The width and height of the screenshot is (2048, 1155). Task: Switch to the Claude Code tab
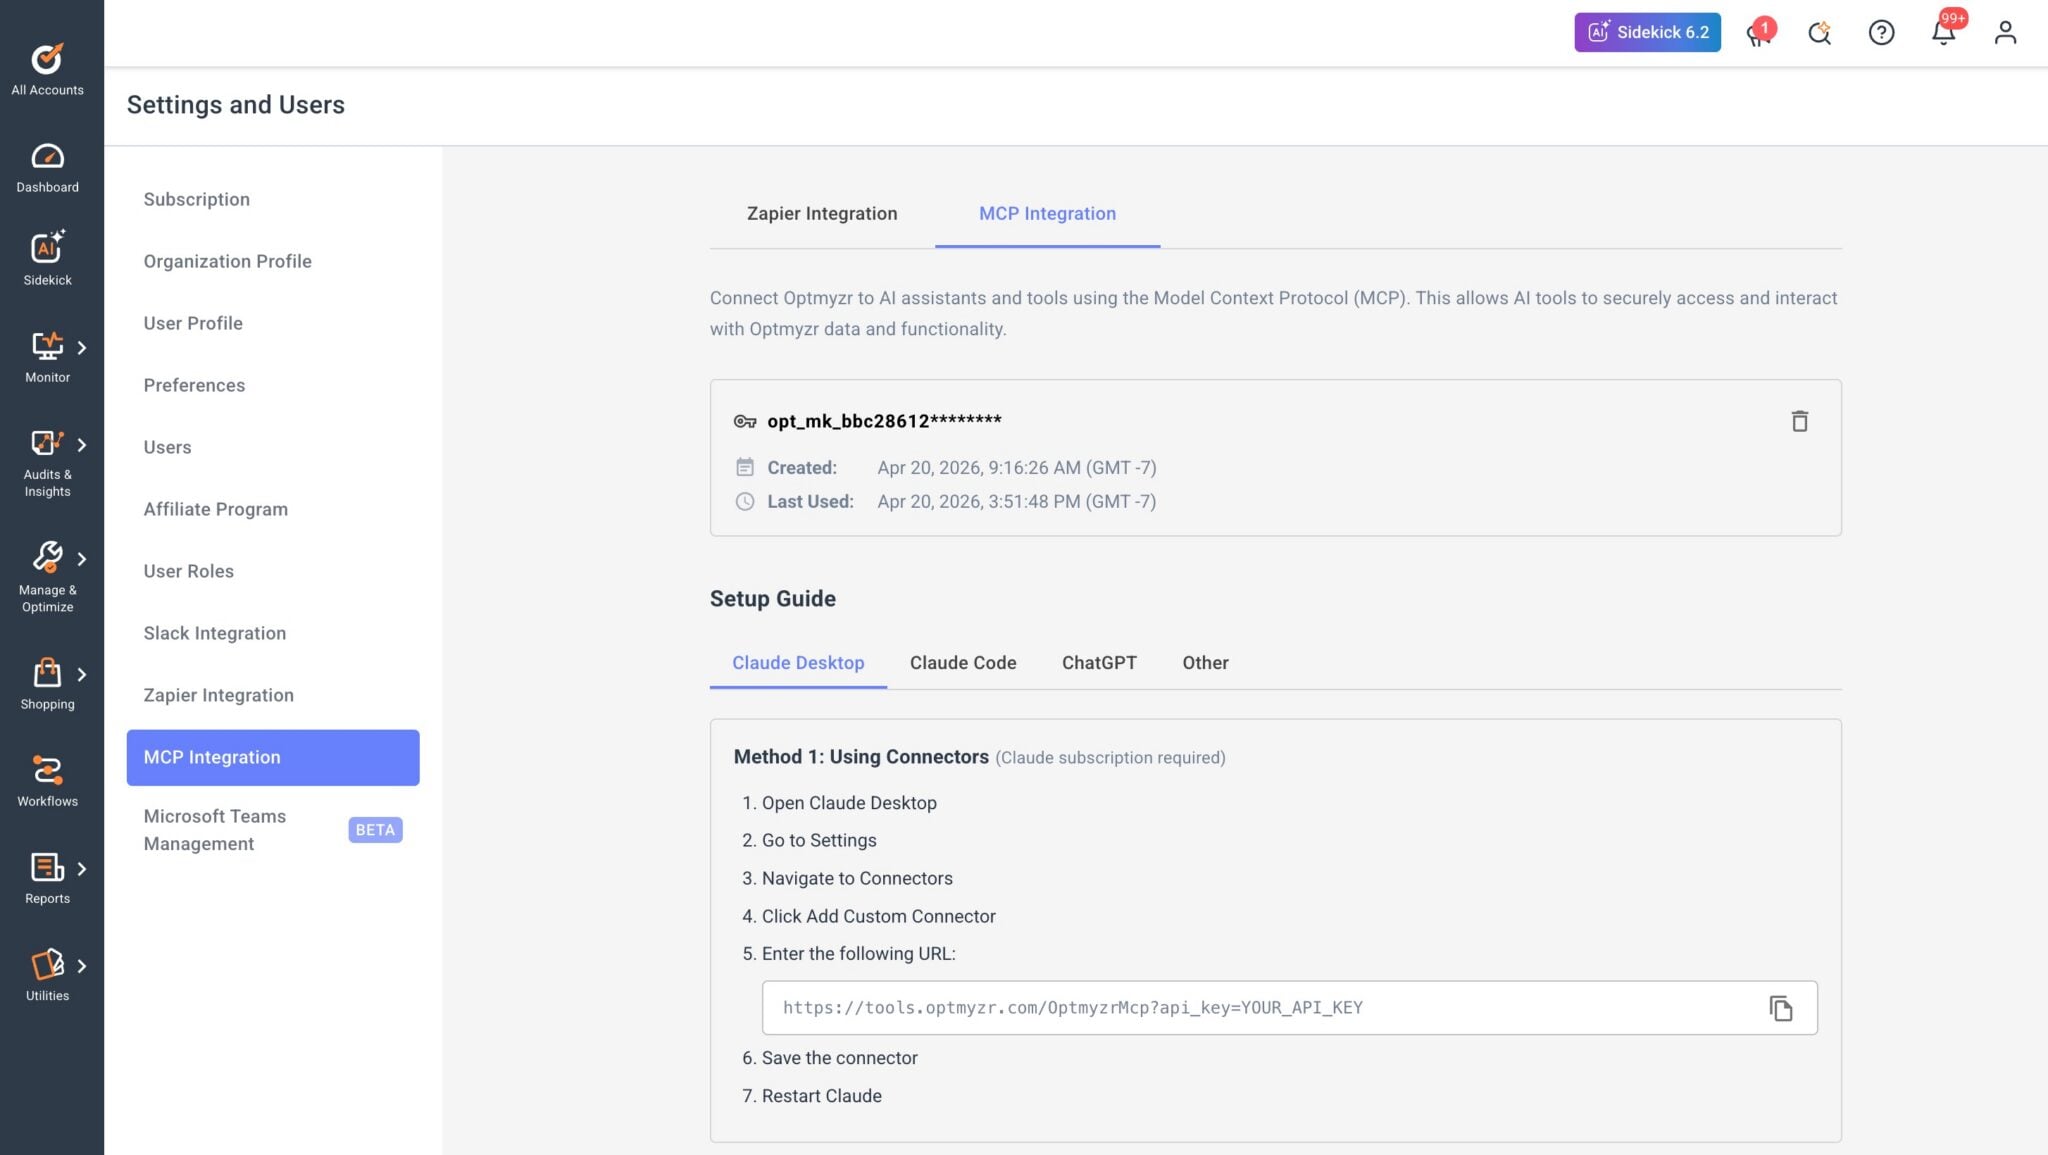coord(963,663)
